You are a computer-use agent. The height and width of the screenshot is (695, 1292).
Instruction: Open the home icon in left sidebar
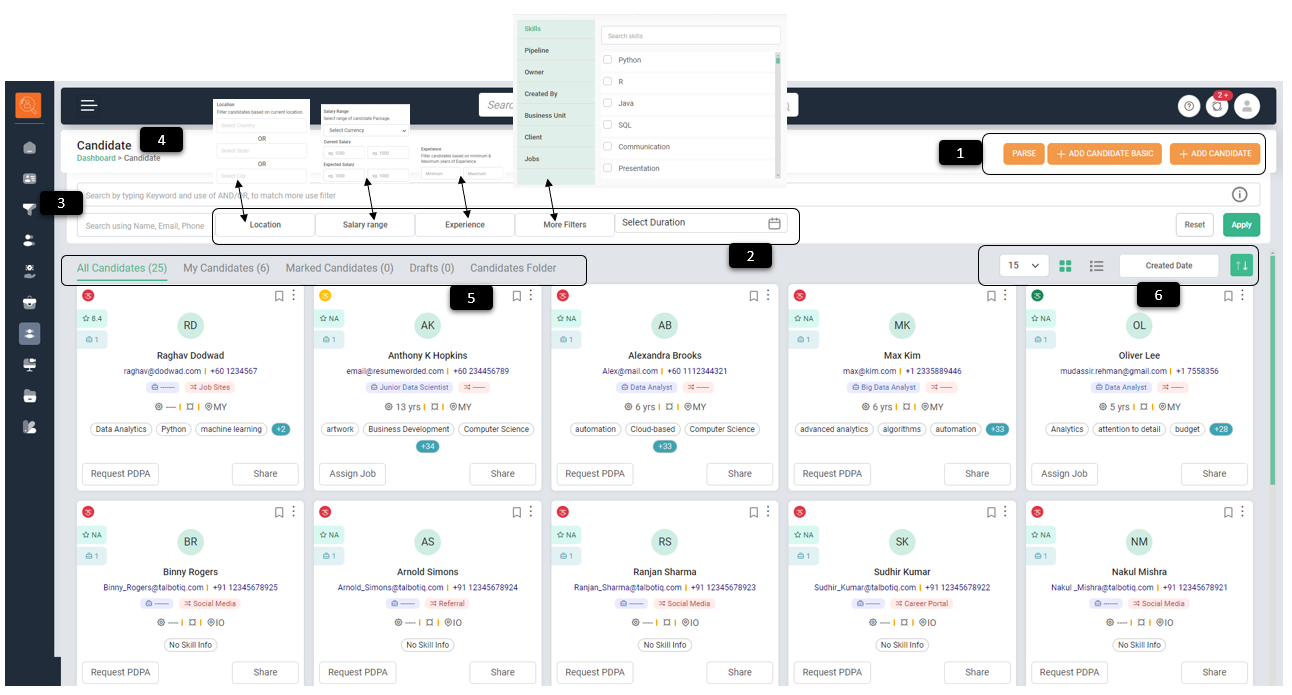click(29, 148)
